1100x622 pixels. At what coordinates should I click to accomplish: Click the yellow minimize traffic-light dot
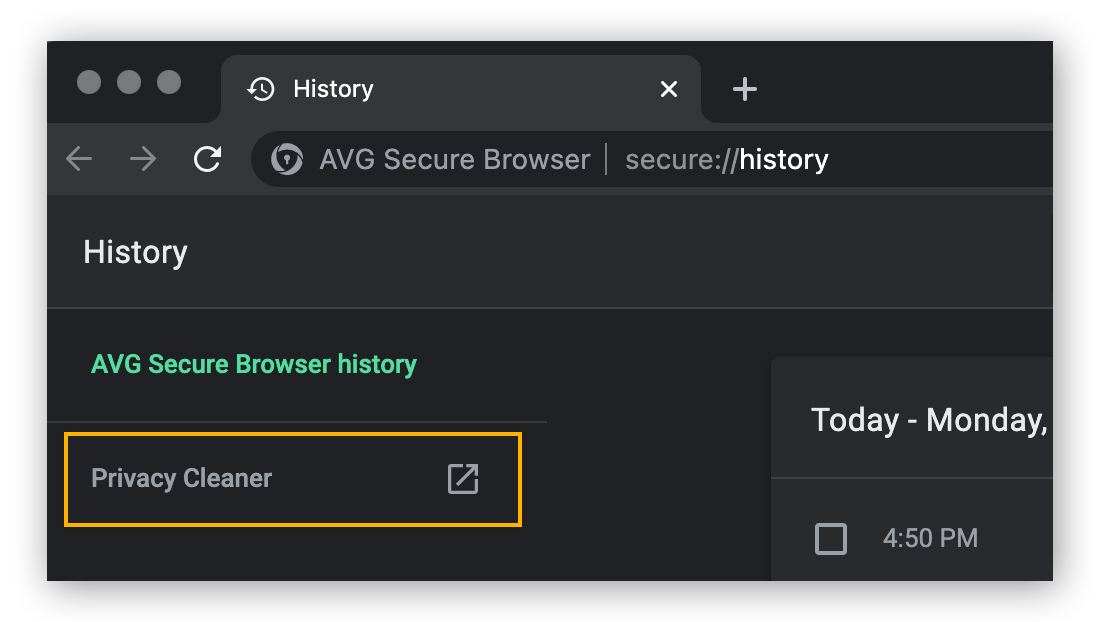(131, 83)
